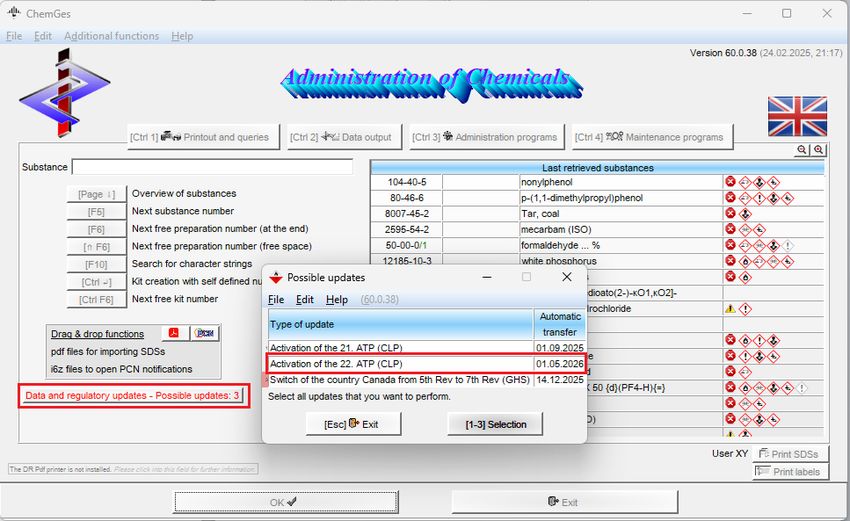The height and width of the screenshot is (521, 850).
Task: Click the 01.05.2026 automatic transfer date
Action: 559,364
